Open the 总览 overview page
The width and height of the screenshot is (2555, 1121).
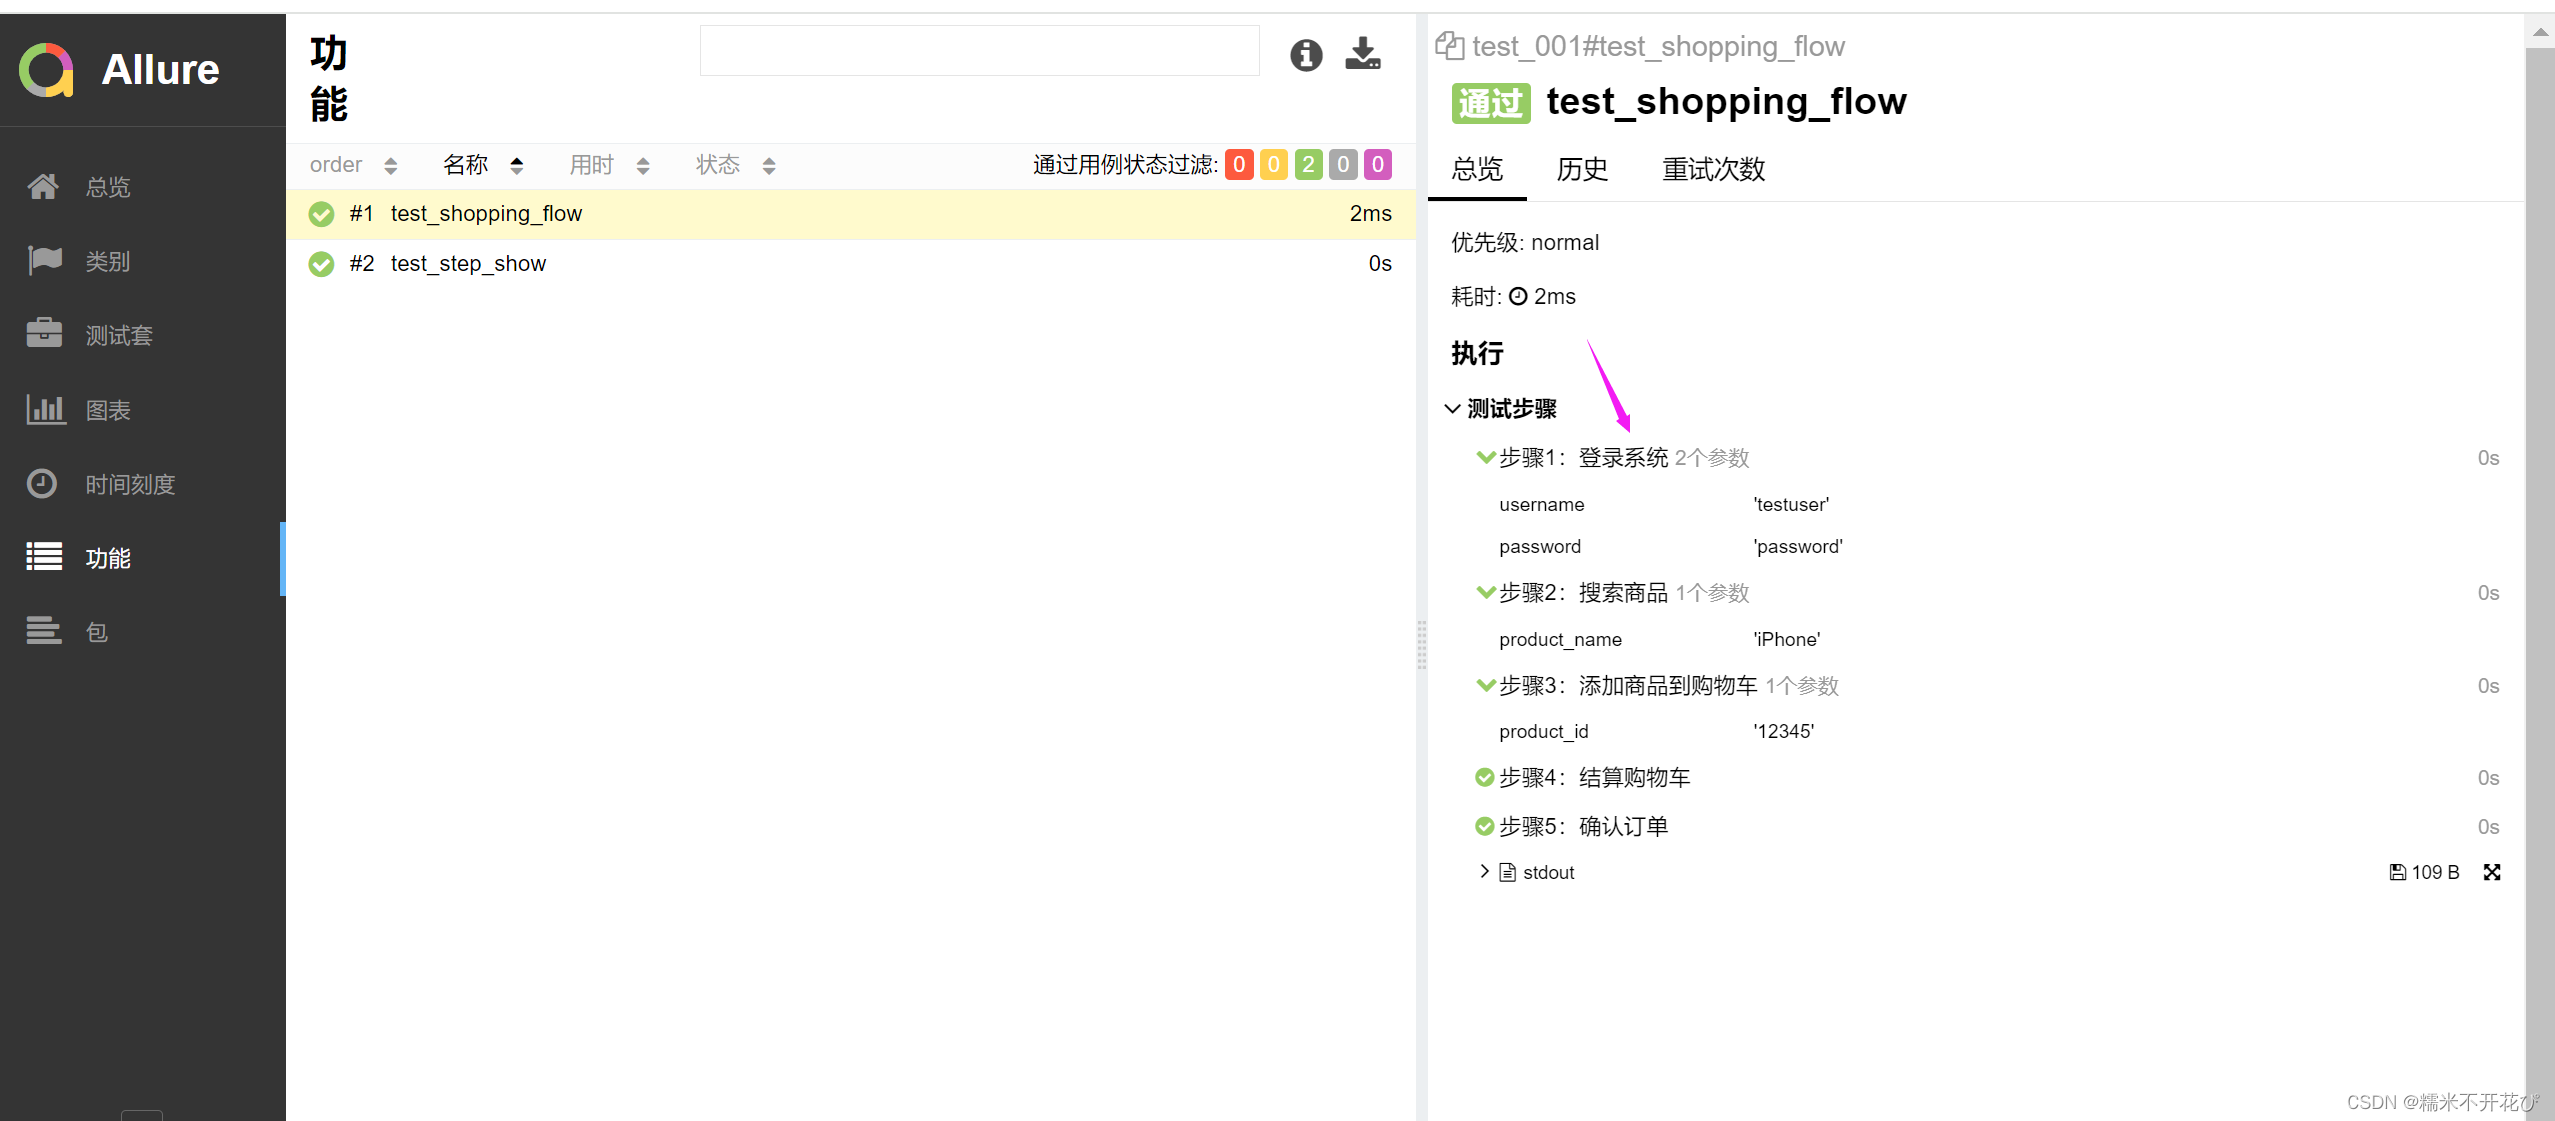[x=107, y=187]
